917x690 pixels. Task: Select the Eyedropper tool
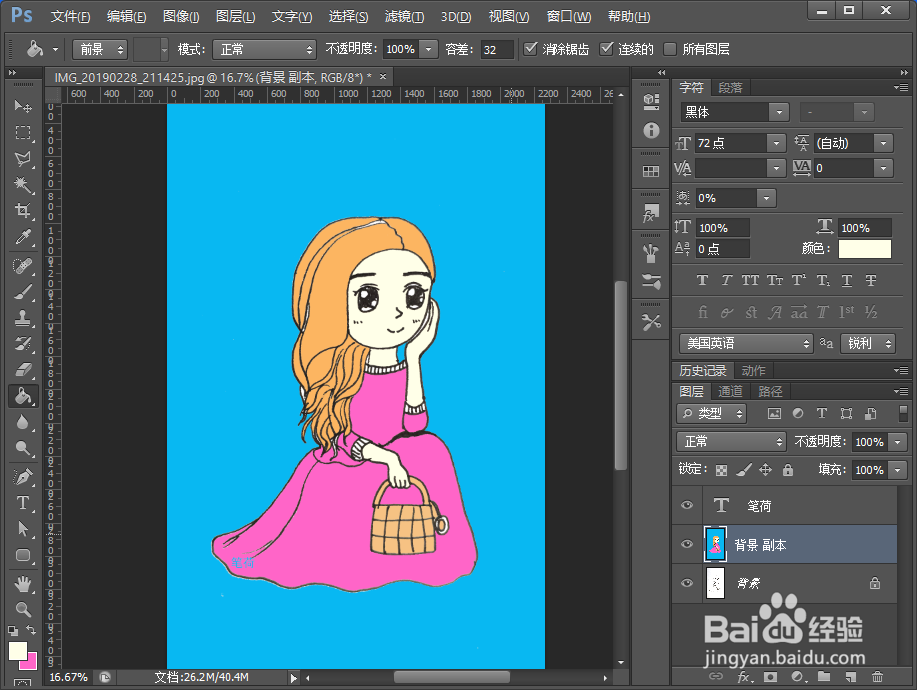[23, 237]
